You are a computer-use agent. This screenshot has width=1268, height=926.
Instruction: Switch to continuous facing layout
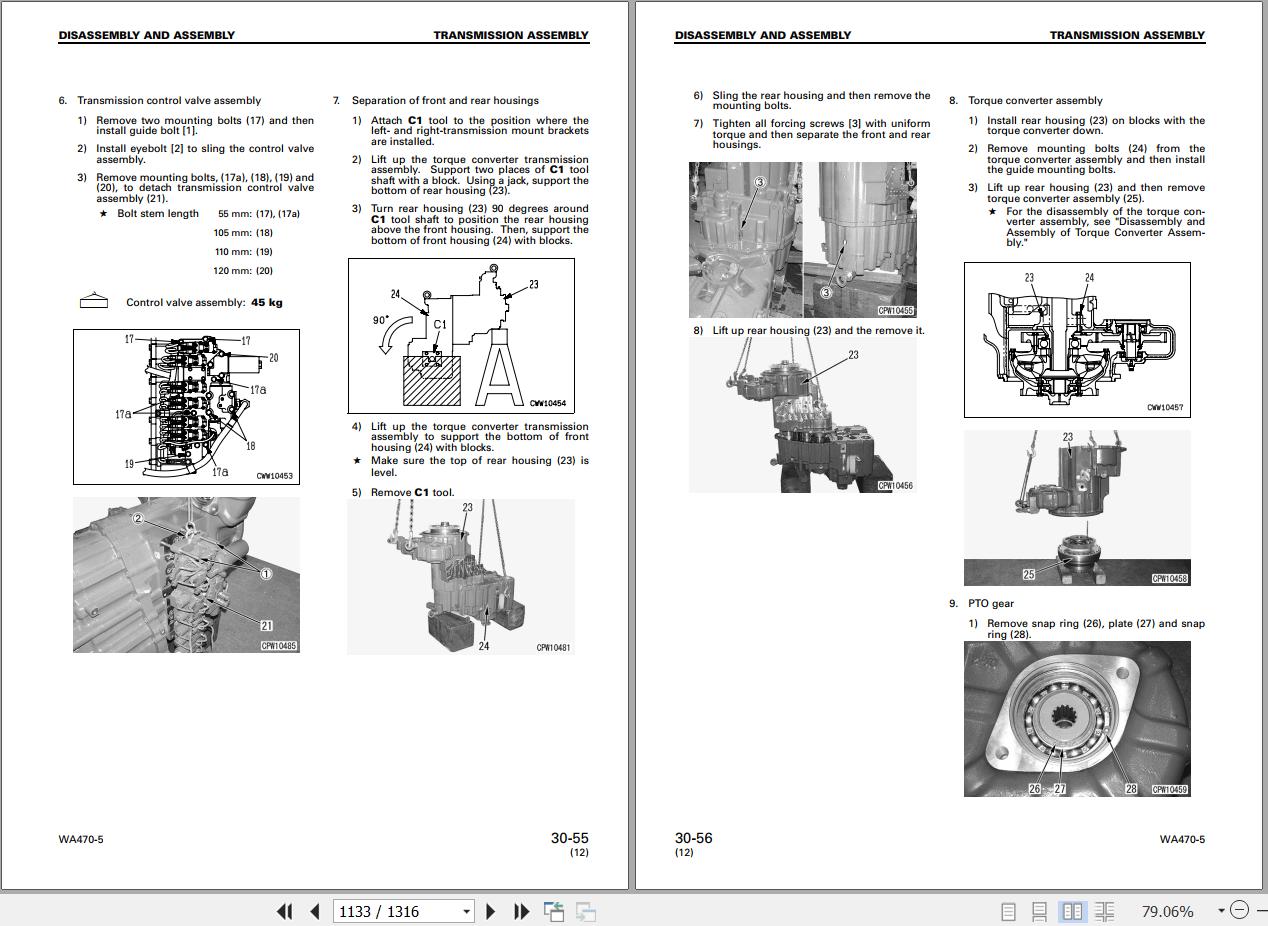(1105, 911)
